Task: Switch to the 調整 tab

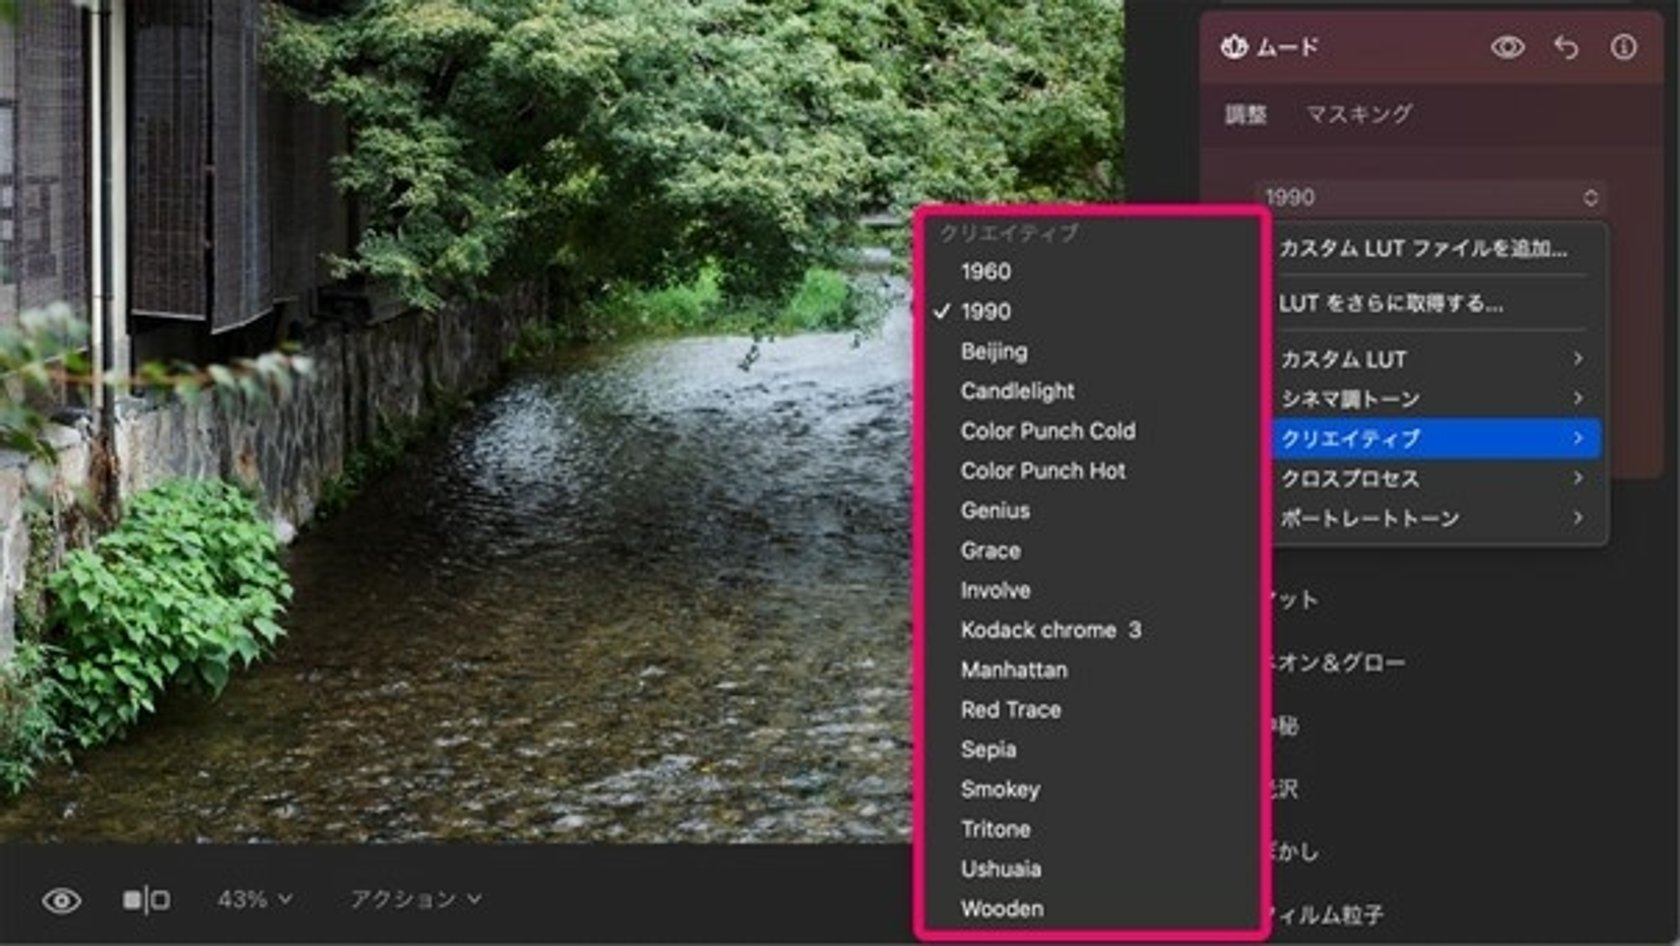Action: pyautogui.click(x=1246, y=114)
